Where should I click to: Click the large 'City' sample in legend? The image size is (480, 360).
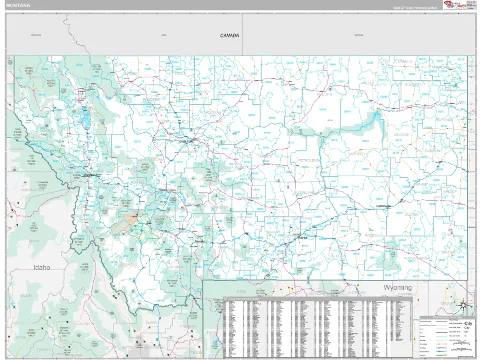pyautogui.click(x=468, y=324)
